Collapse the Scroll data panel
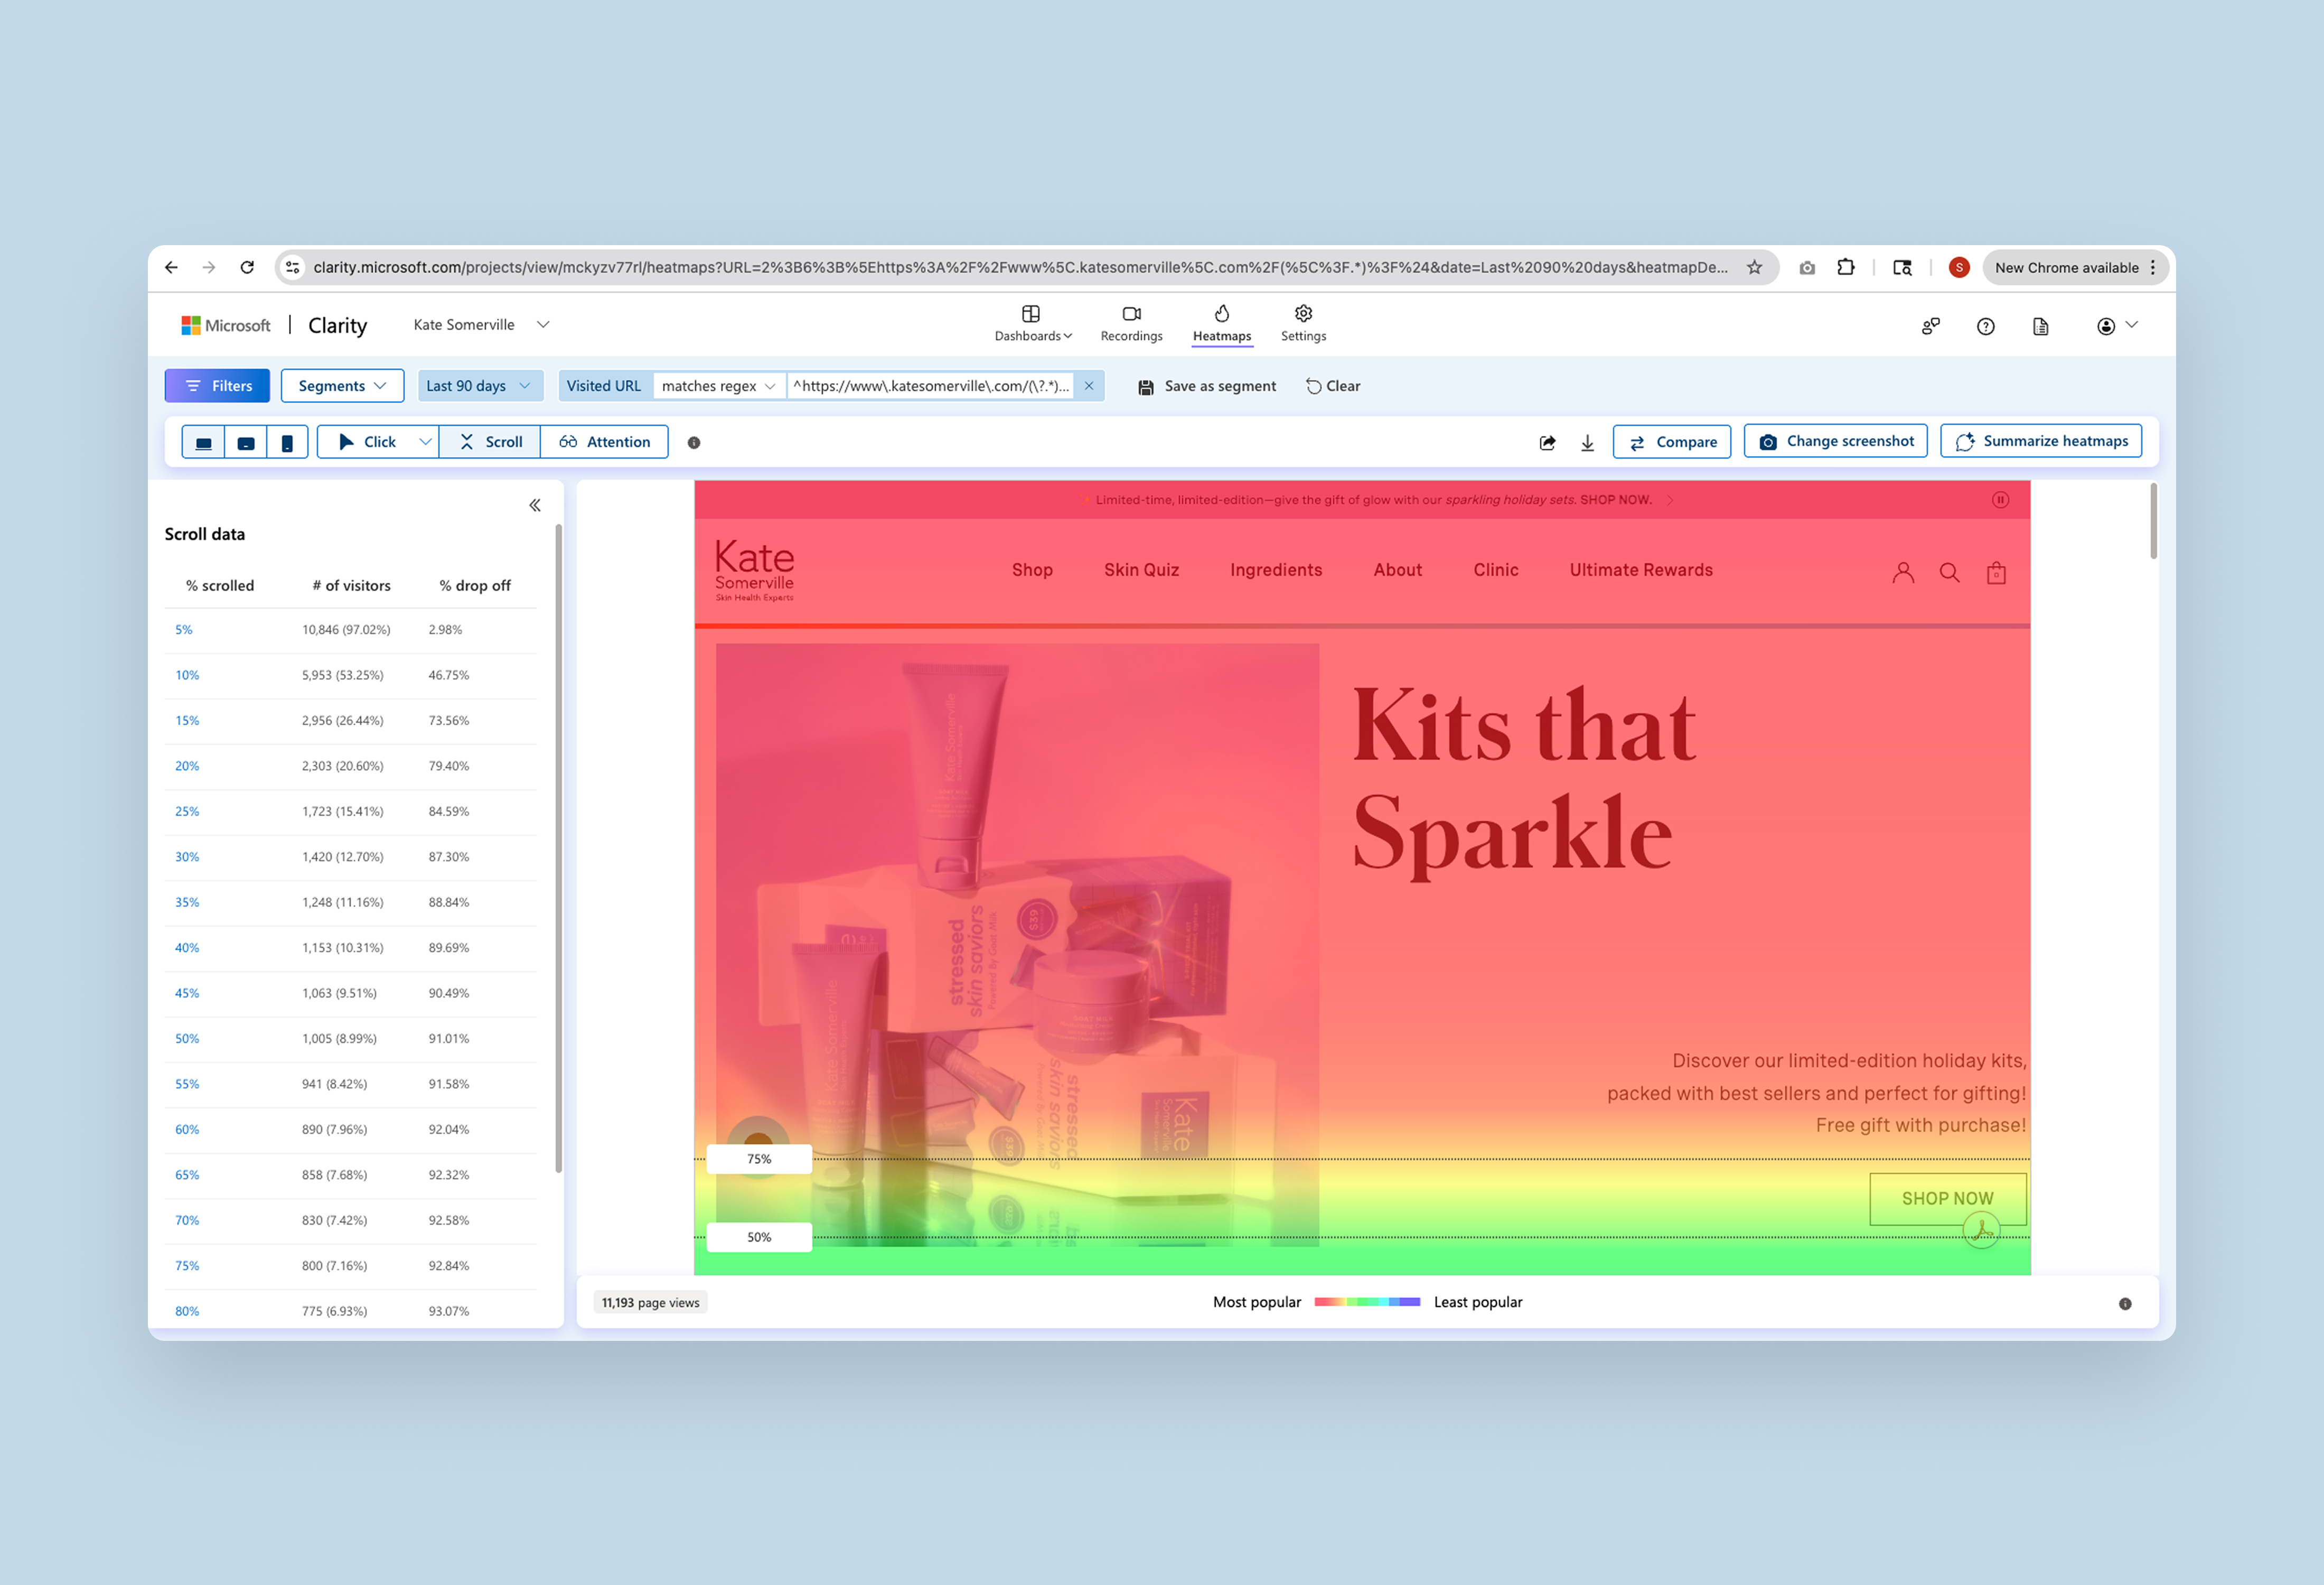 click(535, 505)
